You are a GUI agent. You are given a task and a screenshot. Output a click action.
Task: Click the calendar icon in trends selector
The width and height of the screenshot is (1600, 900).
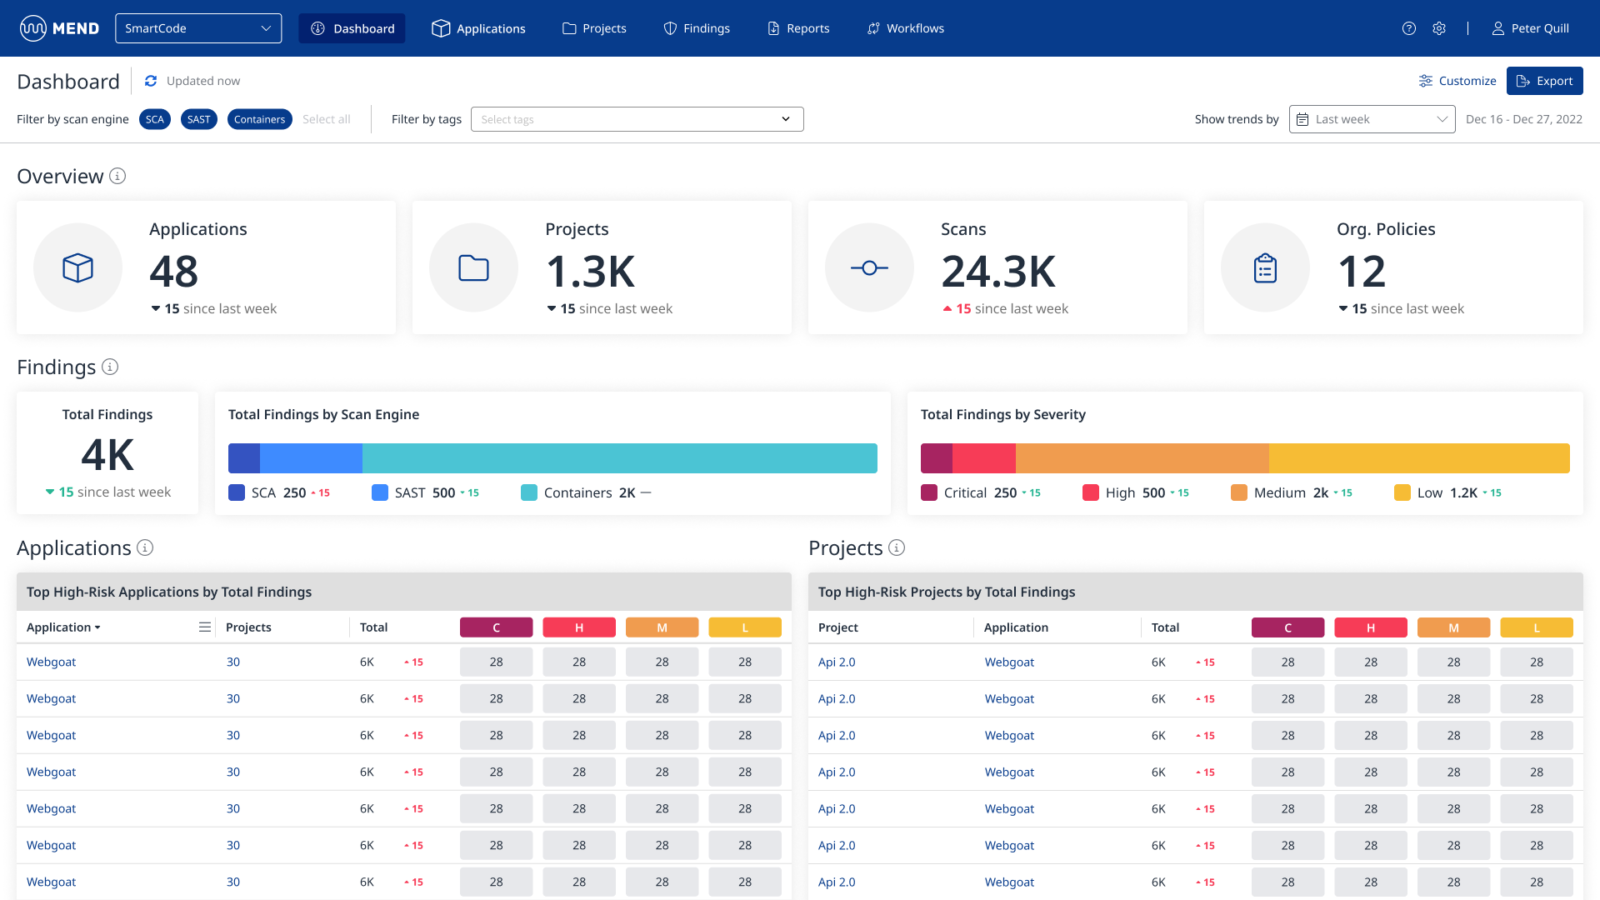[1302, 119]
